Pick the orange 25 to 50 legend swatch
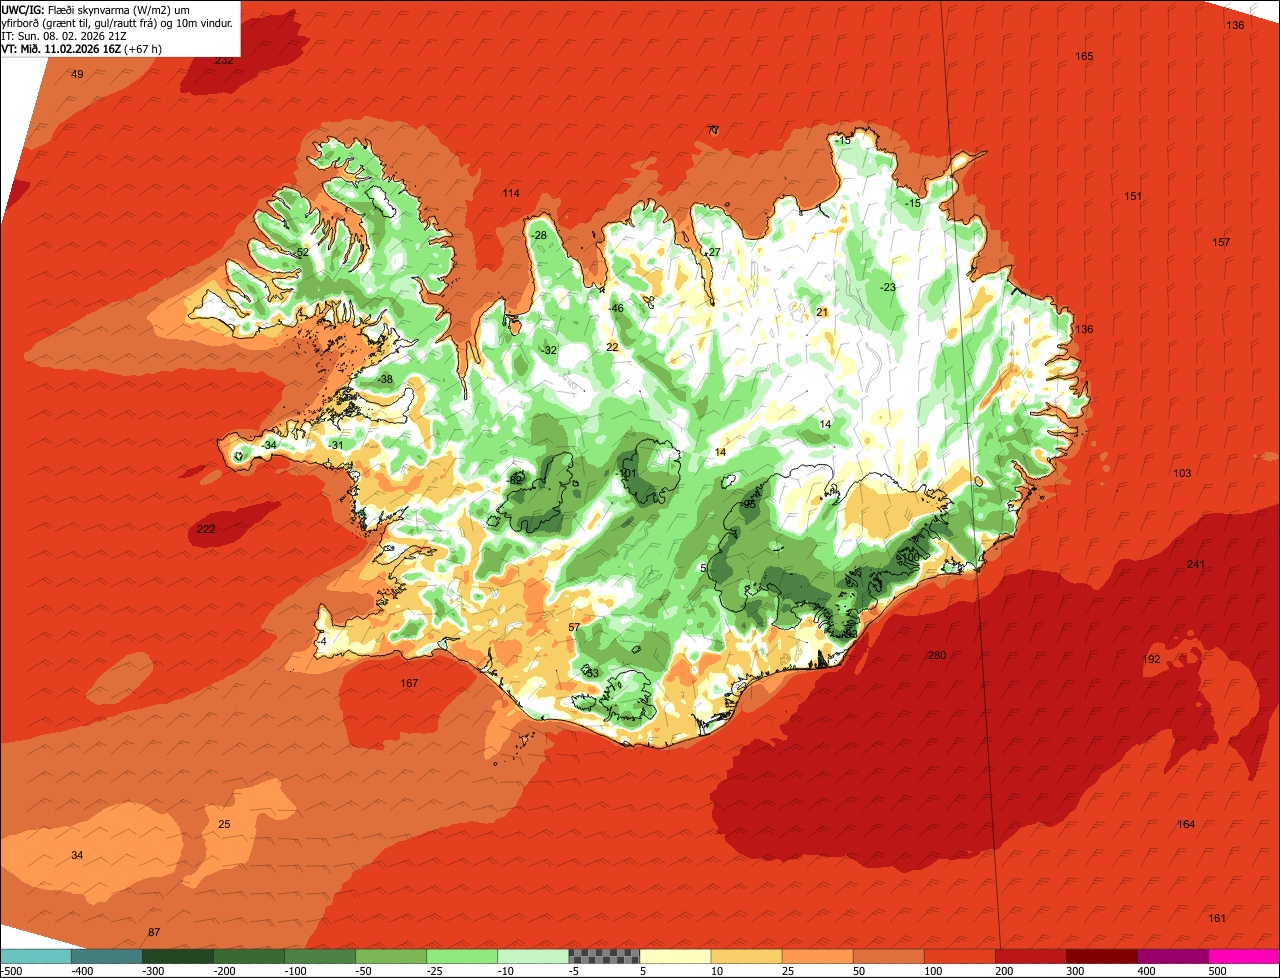1280x978 pixels. (817, 956)
